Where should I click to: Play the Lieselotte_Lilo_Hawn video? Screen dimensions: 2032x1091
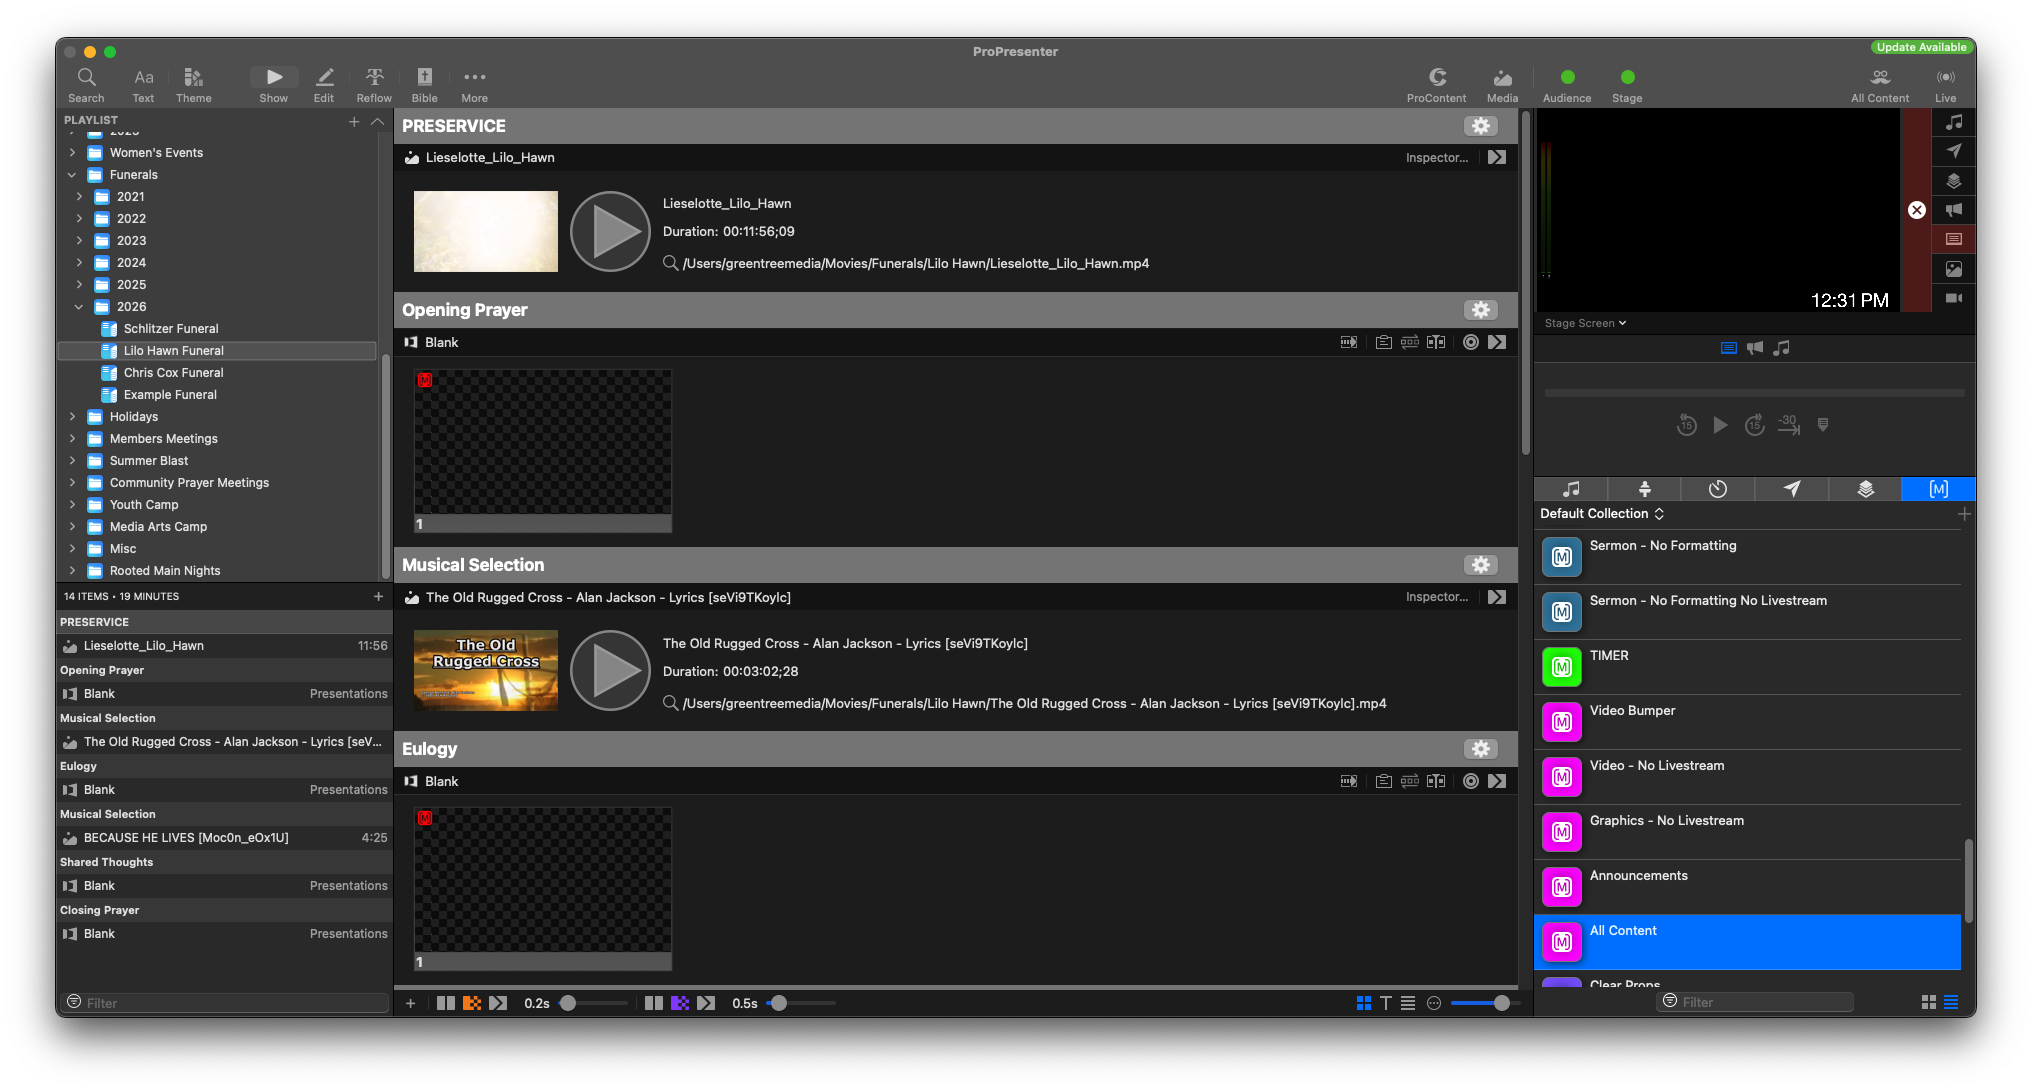click(x=610, y=231)
